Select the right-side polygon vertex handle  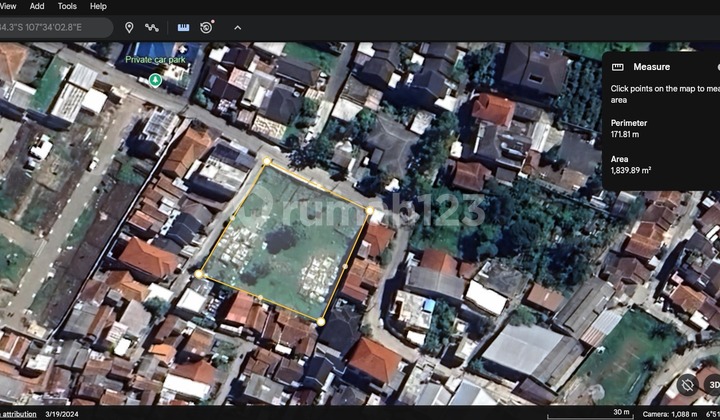point(370,211)
